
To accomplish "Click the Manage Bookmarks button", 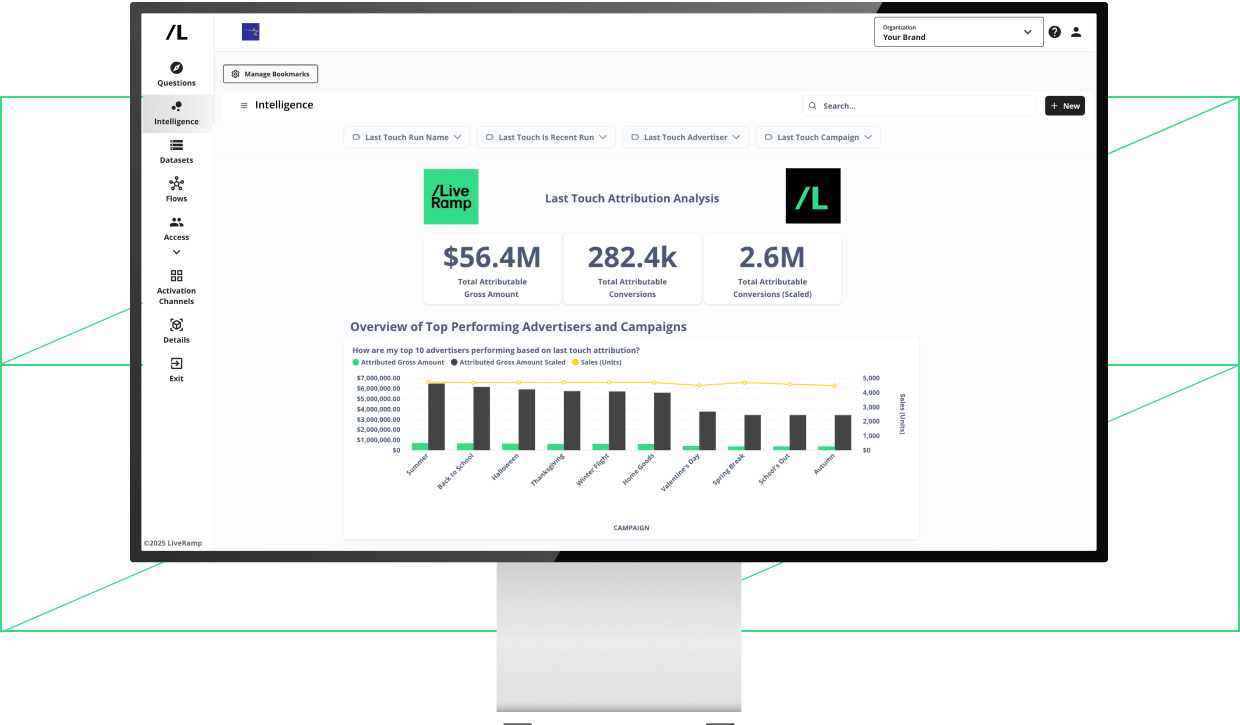I will click(x=270, y=74).
